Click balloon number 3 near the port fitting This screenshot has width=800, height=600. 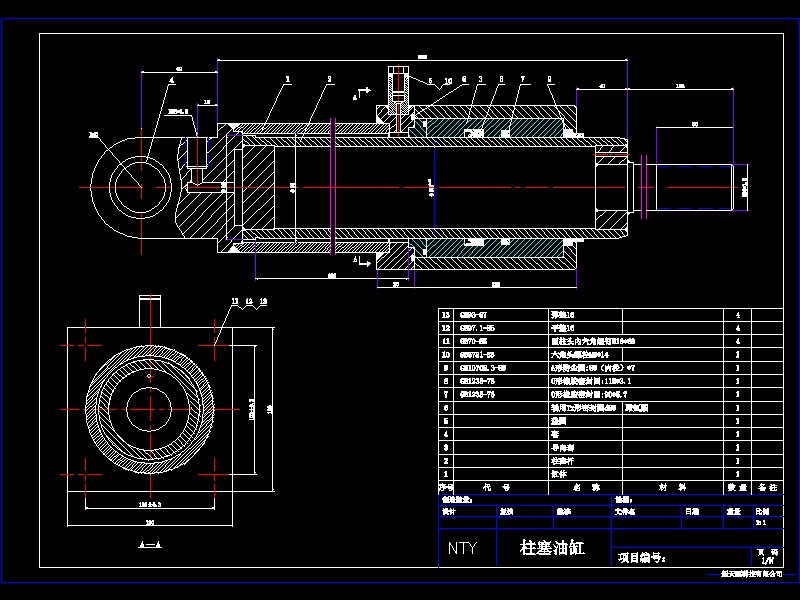click(479, 78)
